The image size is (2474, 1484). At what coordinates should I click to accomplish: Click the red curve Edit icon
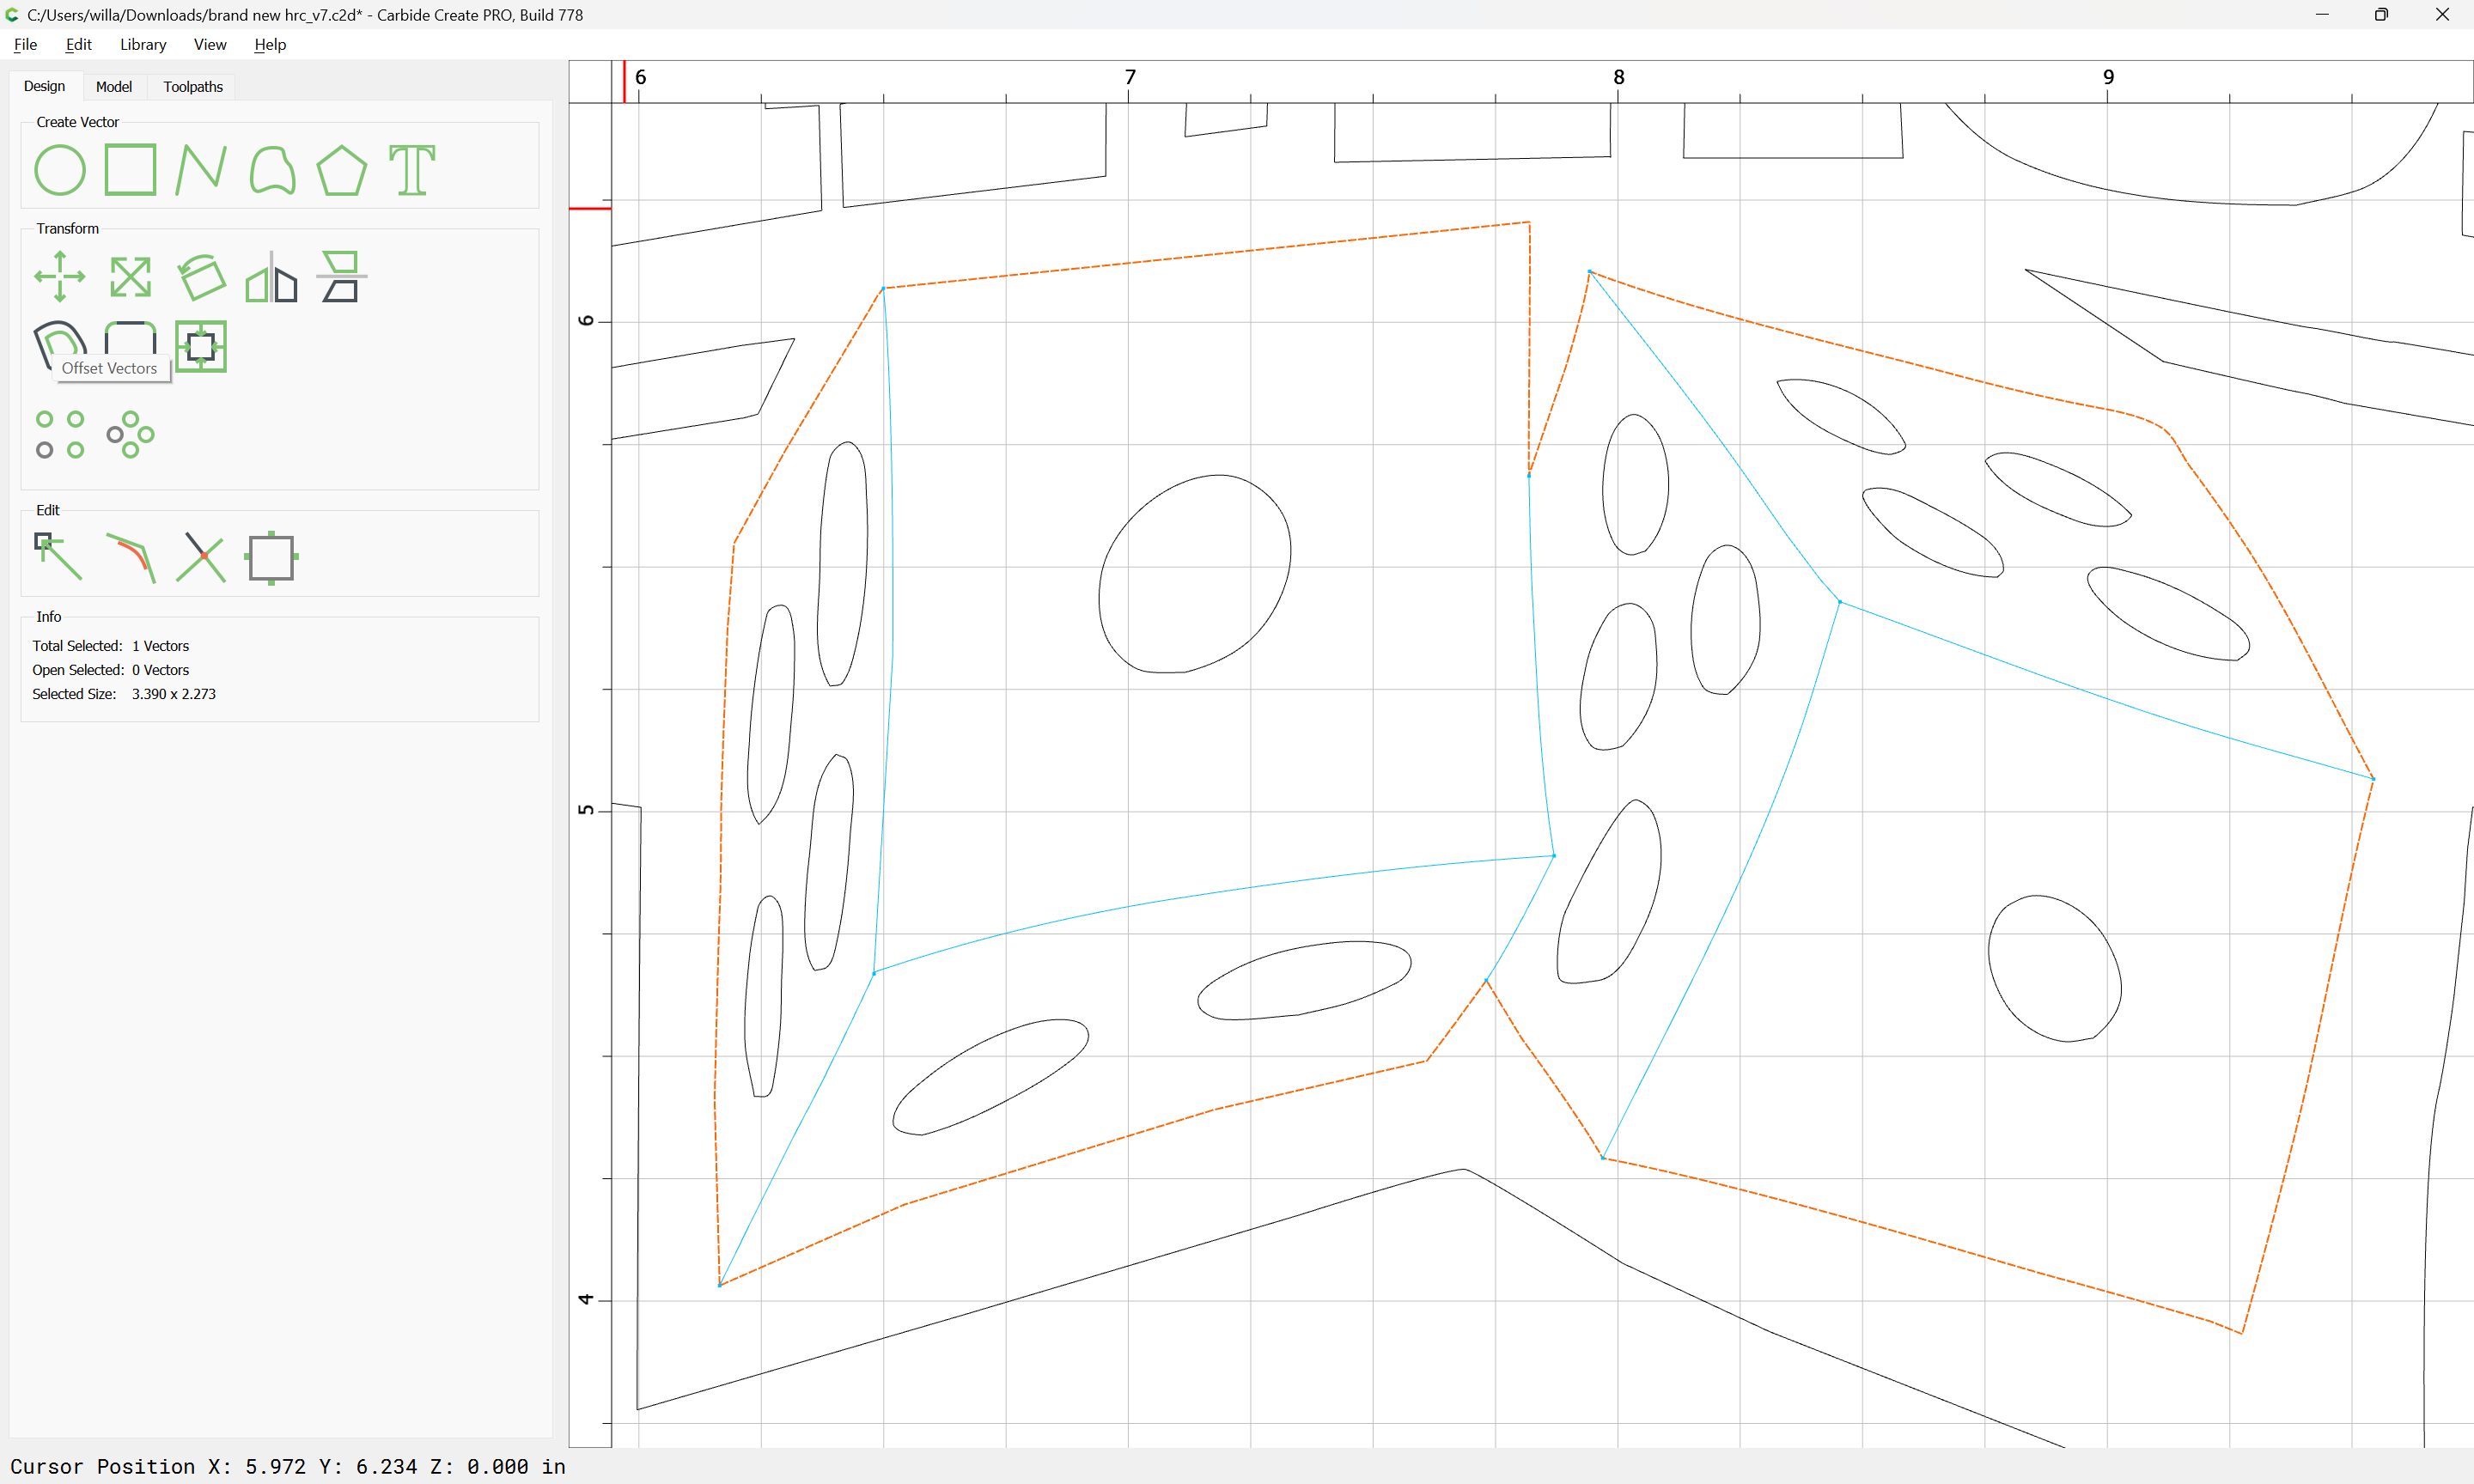130,557
